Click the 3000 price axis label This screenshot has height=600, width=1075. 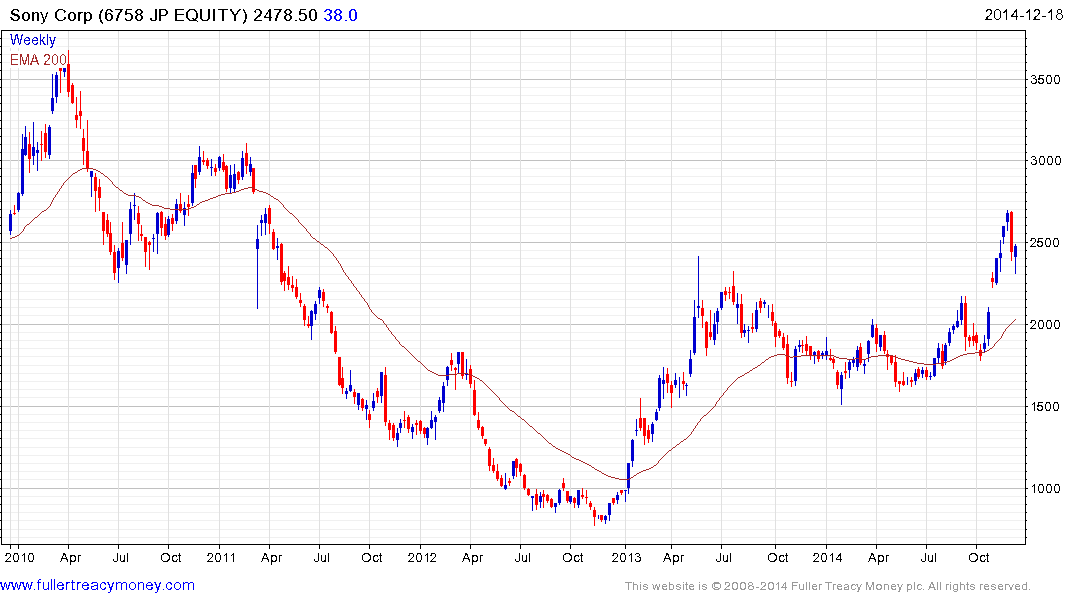1046,160
